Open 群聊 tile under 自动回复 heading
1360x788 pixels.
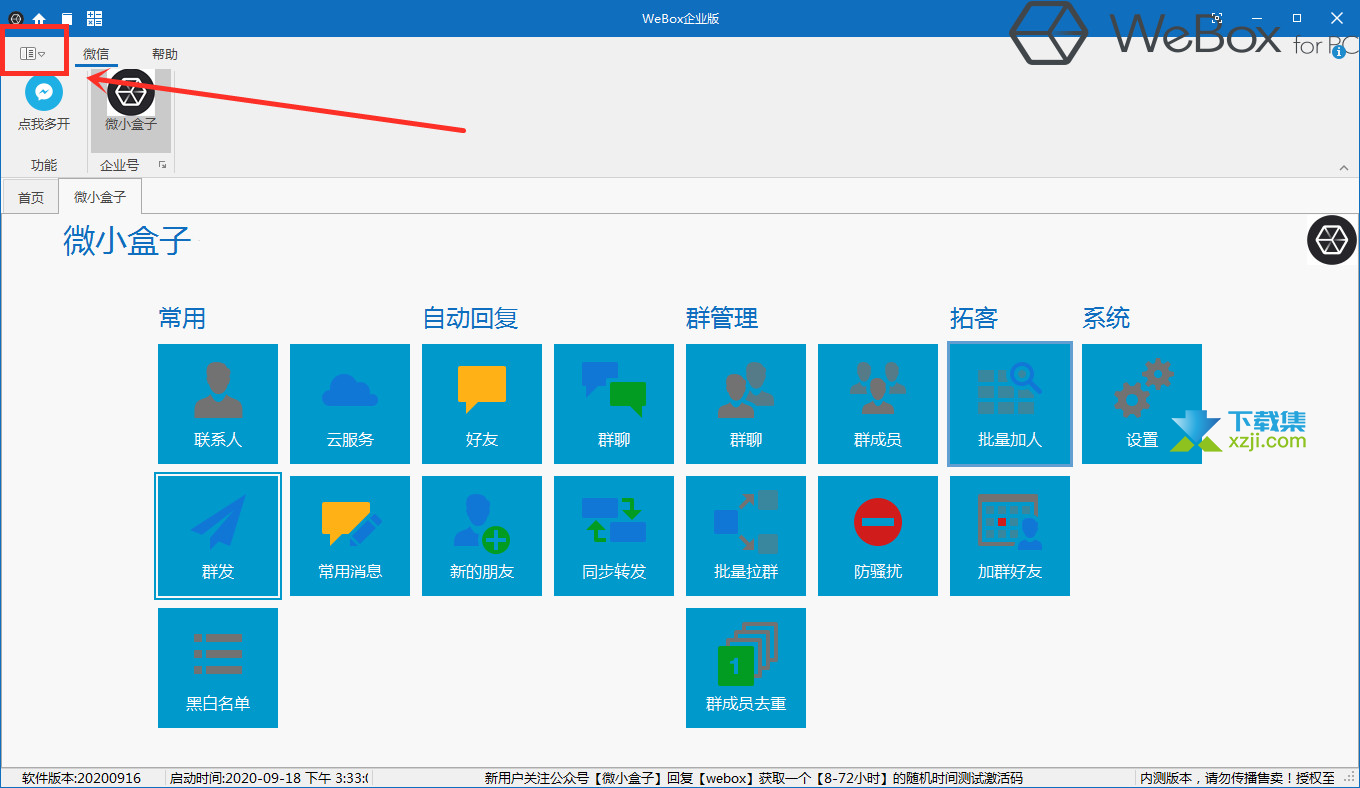point(614,404)
